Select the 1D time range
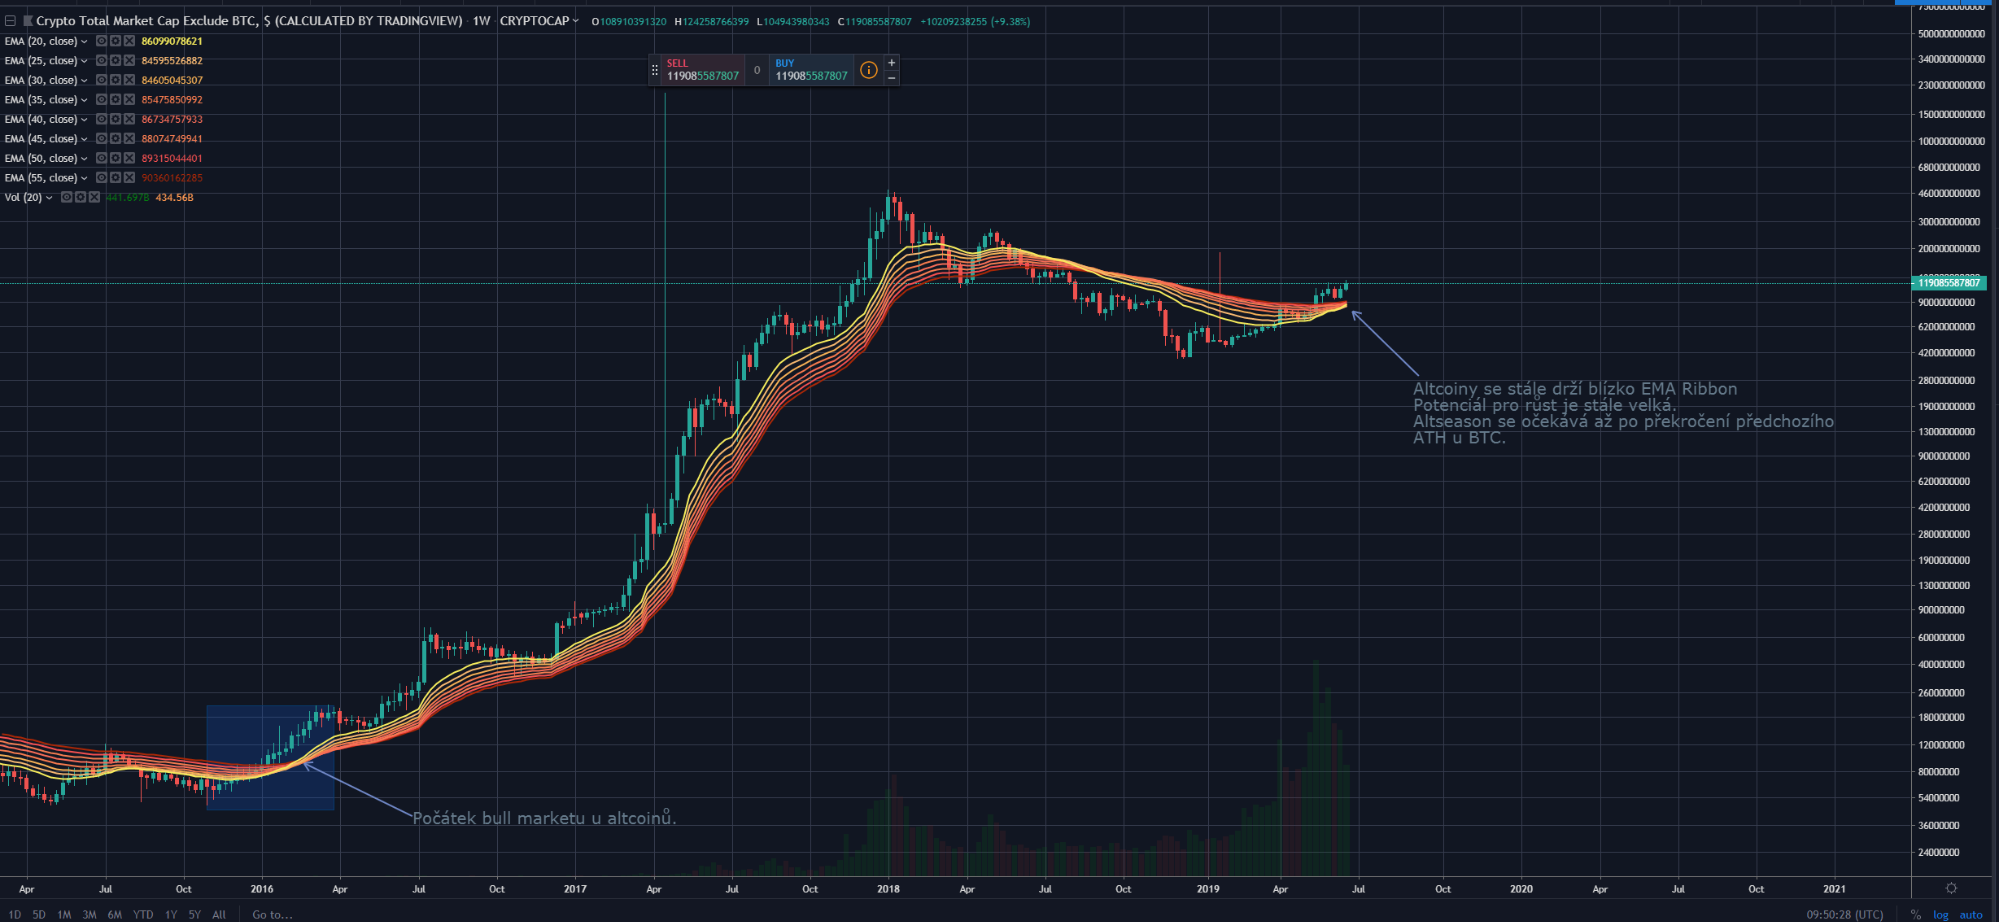The image size is (1999, 922). point(14,914)
